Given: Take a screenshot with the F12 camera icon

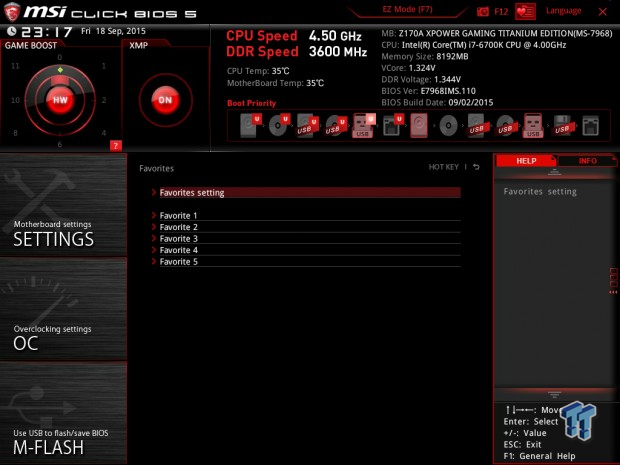Looking at the screenshot, I should [483, 11].
